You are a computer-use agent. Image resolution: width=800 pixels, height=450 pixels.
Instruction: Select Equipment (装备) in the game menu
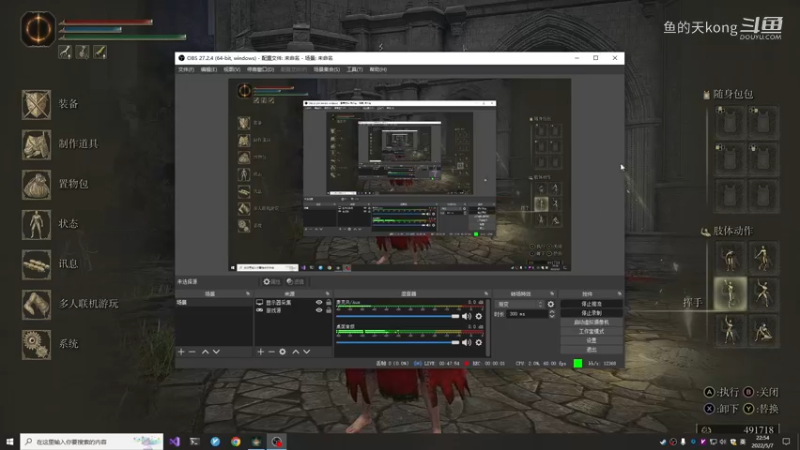pos(51,105)
